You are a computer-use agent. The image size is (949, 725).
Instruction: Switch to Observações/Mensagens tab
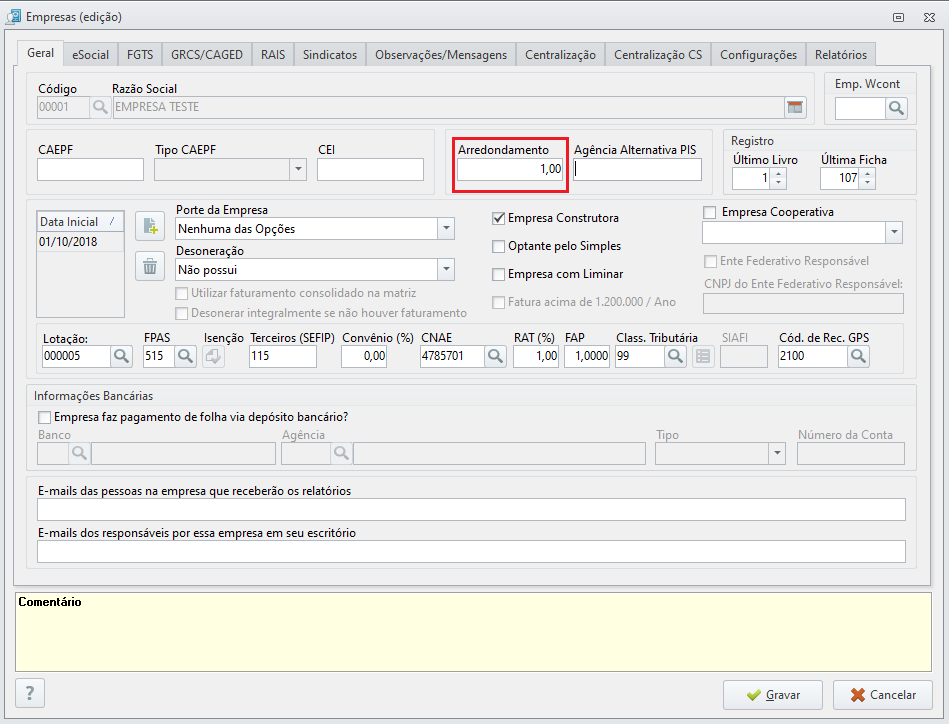coord(441,54)
